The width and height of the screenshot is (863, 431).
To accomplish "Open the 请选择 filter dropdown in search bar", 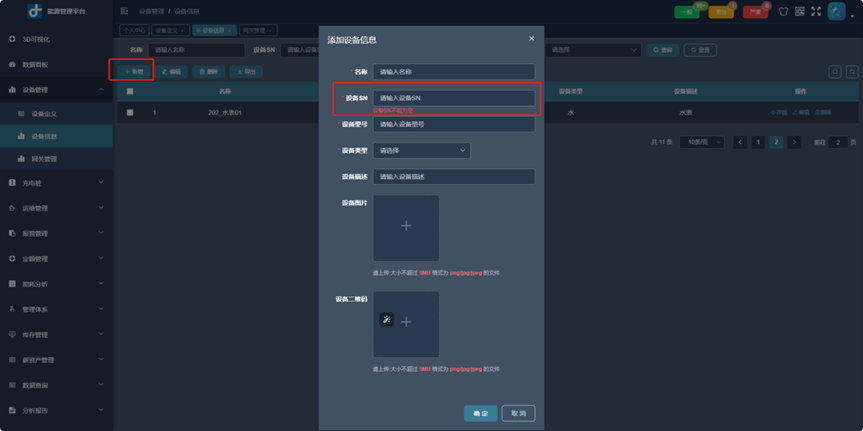I will 593,50.
